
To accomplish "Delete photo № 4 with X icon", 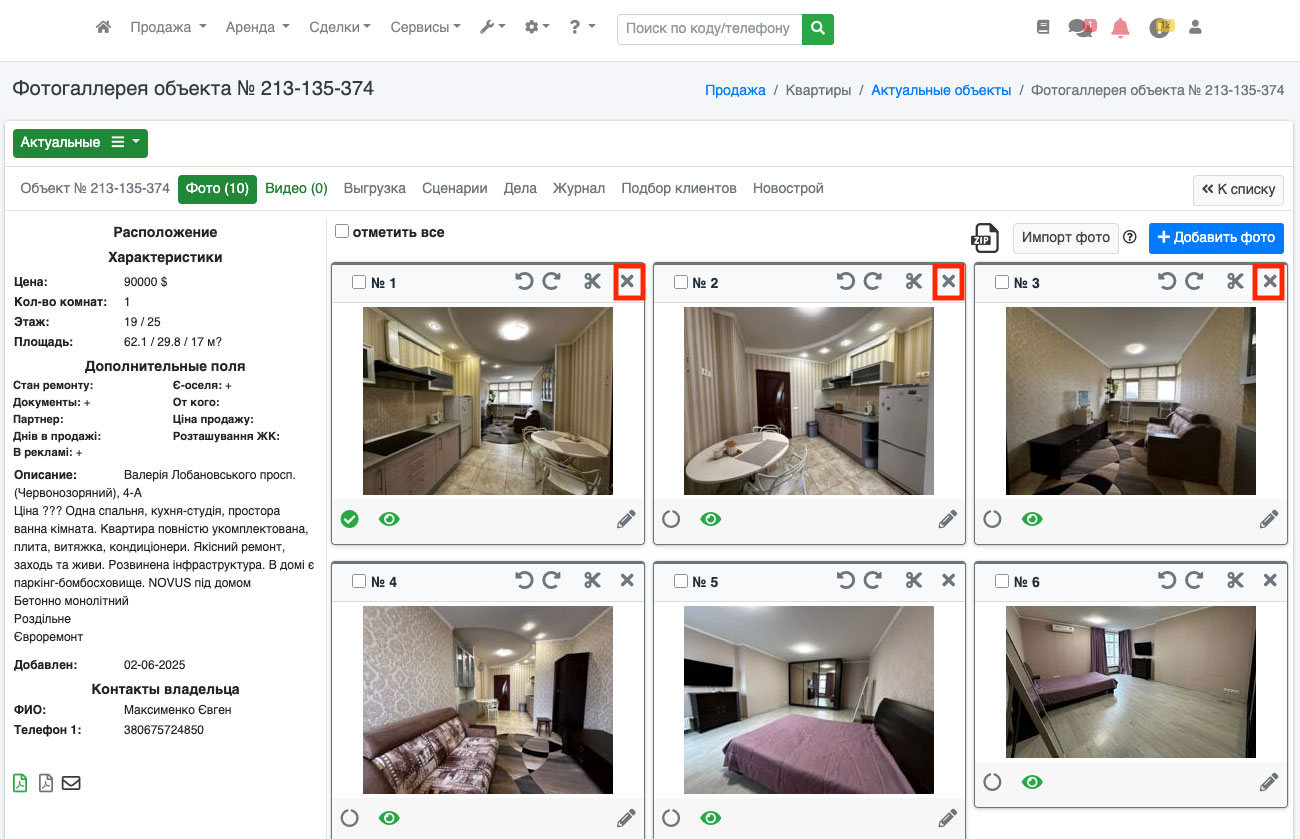I will point(627,580).
